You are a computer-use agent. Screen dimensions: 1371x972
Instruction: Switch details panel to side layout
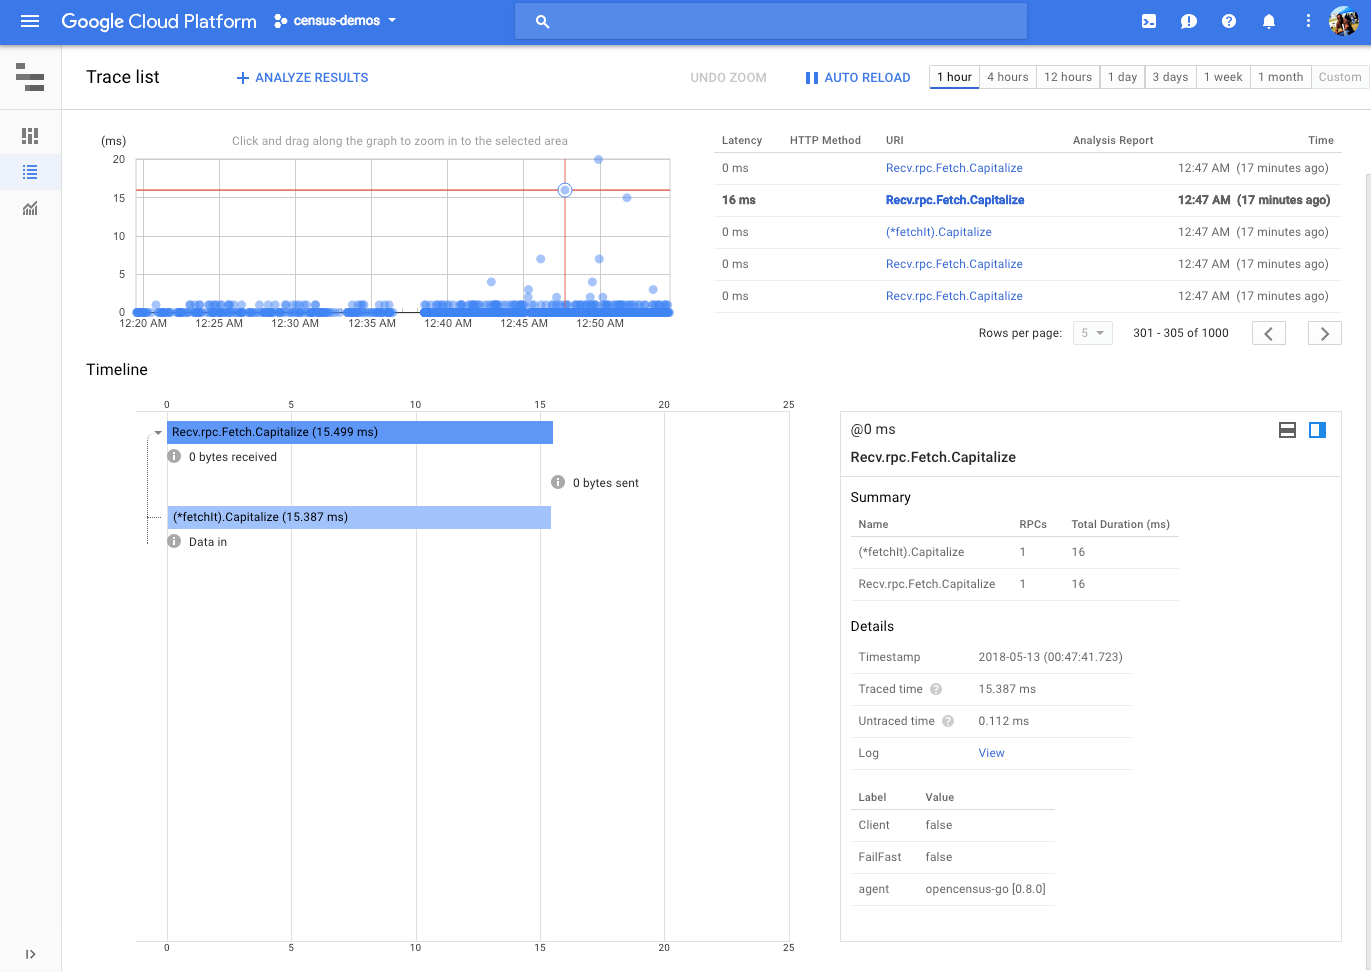click(1318, 430)
